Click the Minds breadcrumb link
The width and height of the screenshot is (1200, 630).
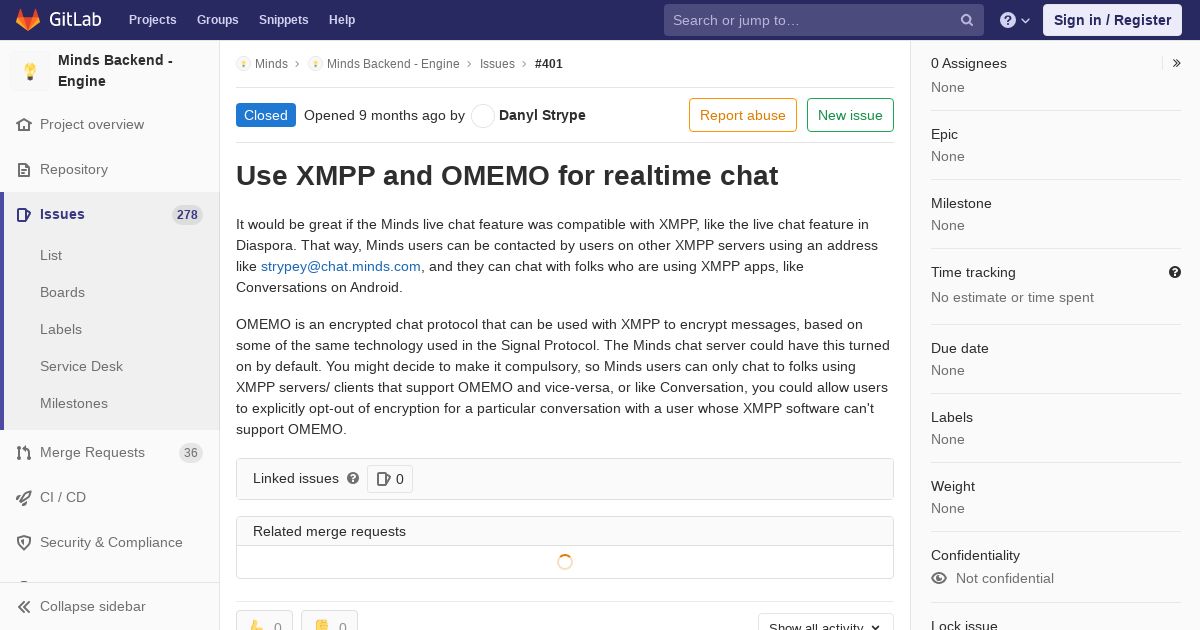271,64
